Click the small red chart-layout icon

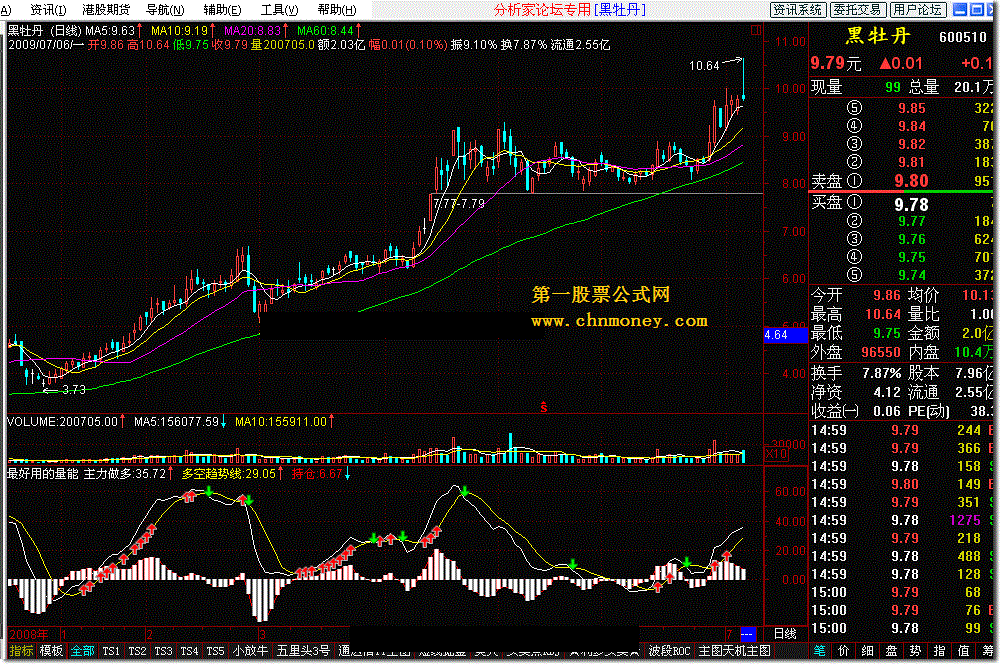pyautogui.click(x=755, y=29)
